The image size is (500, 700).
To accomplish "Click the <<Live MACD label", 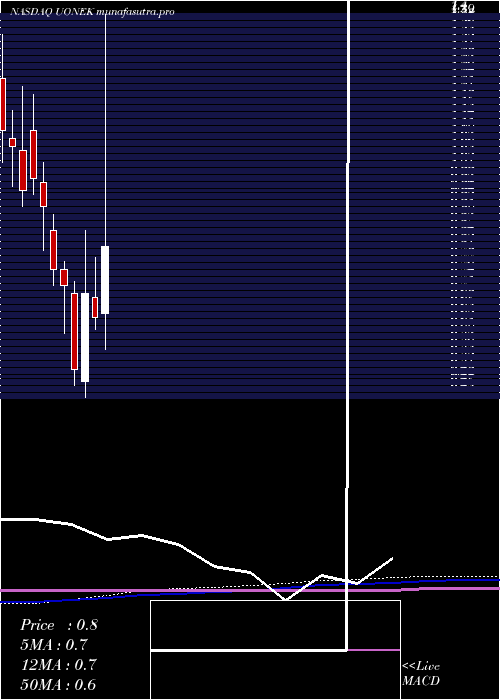I will point(421,674).
